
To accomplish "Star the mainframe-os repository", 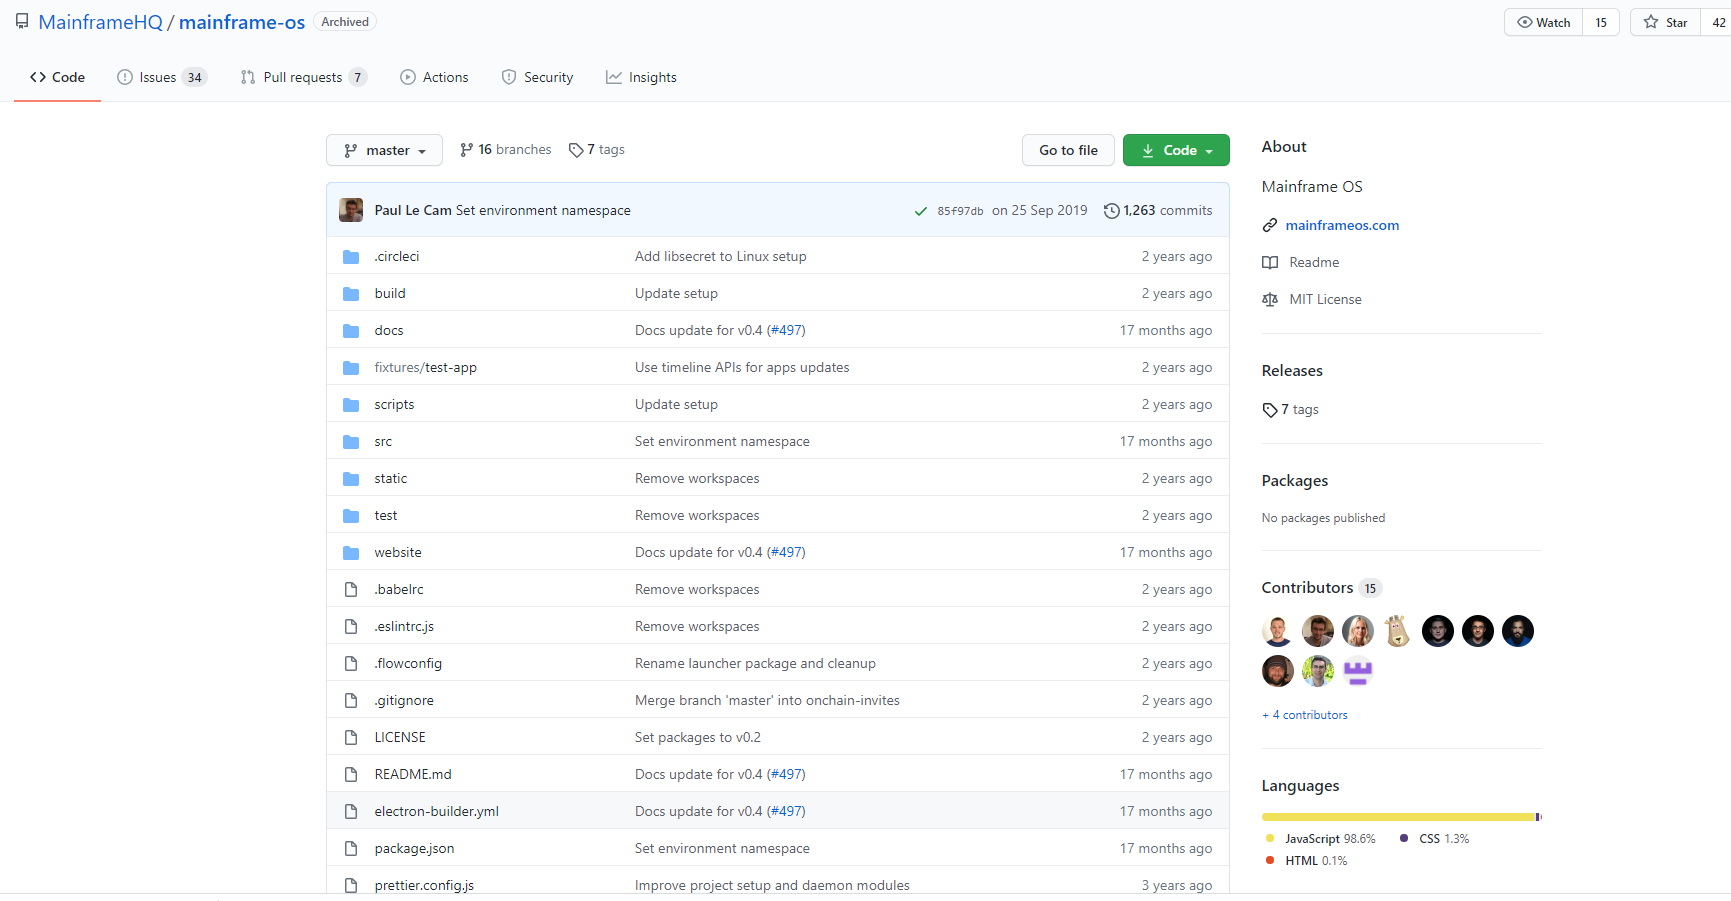I will pyautogui.click(x=1666, y=22).
